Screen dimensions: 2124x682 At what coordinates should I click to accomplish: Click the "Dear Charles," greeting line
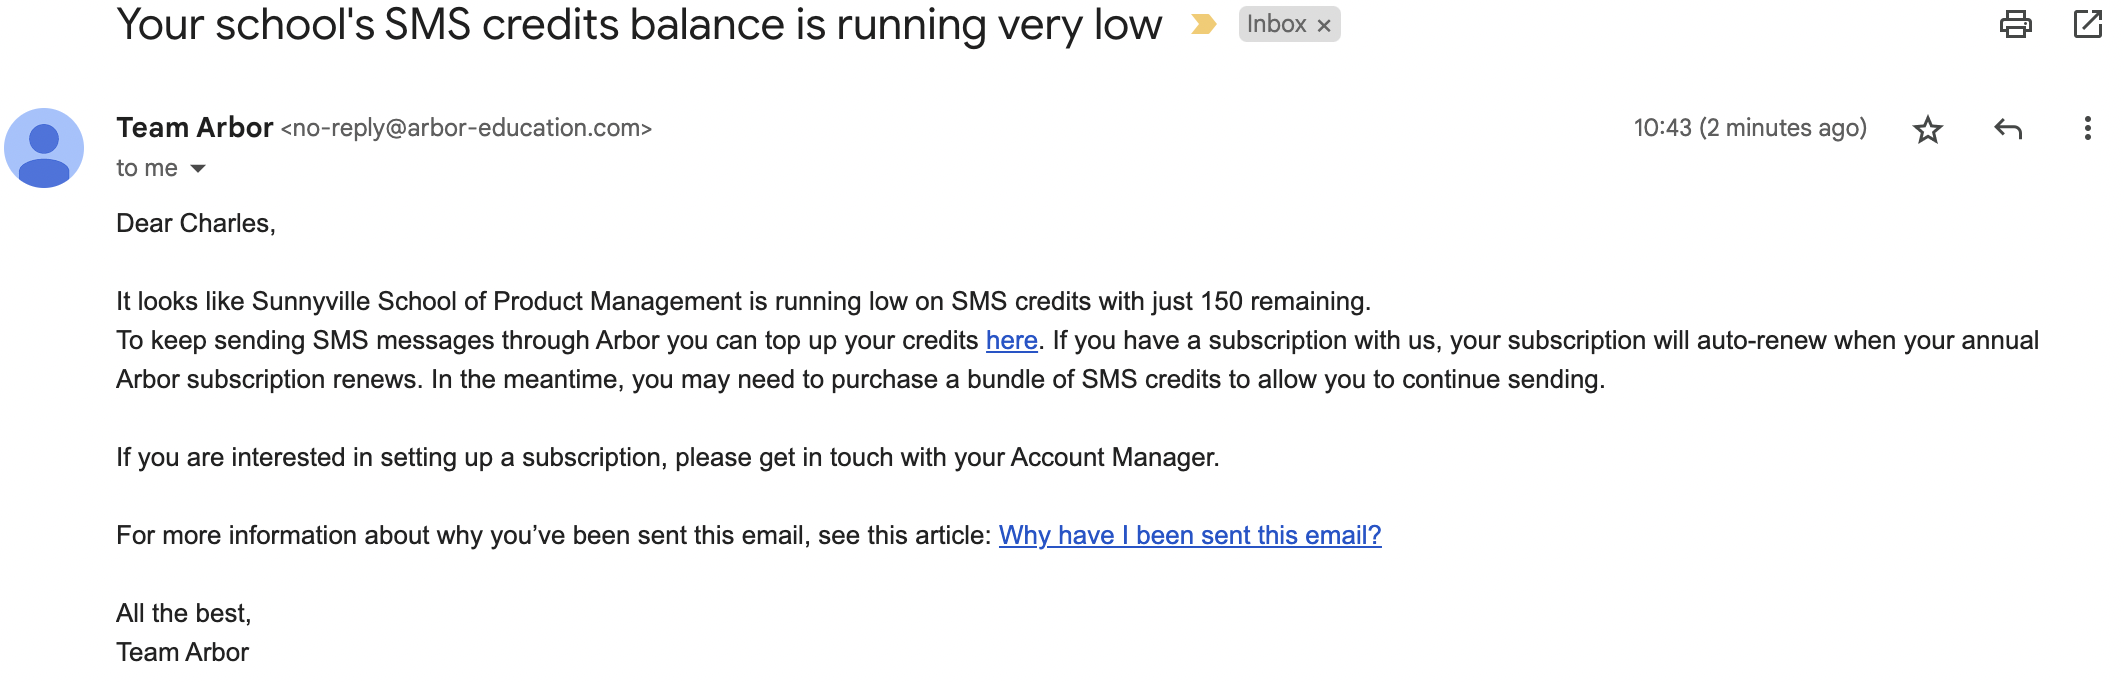coord(196,223)
